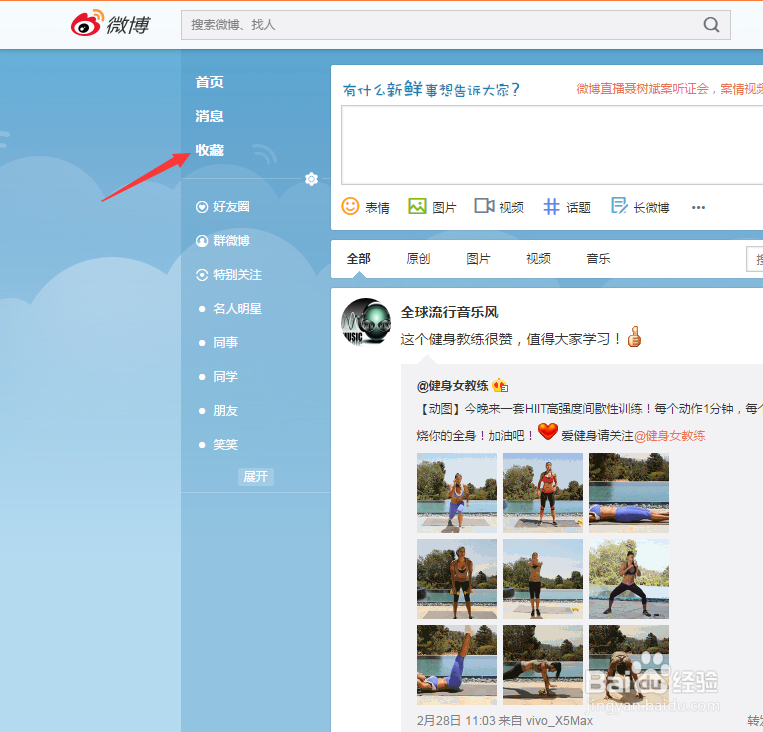The width and height of the screenshot is (763, 732).
Task: Open vivo_X5Max source link
Action: coord(560,721)
